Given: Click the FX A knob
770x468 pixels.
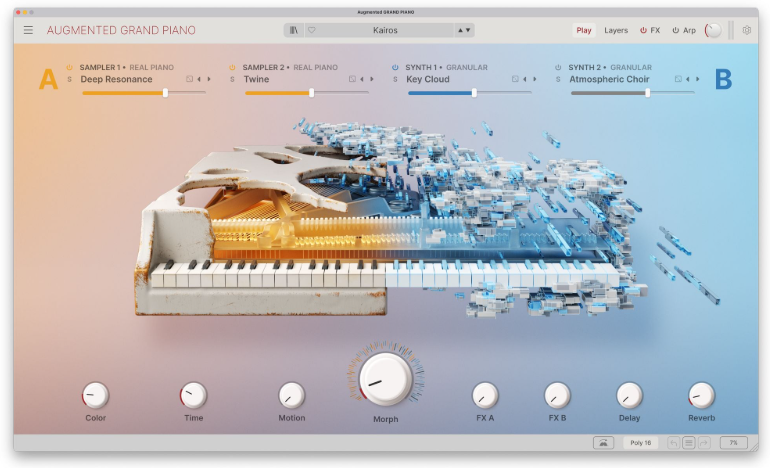Looking at the screenshot, I should pyautogui.click(x=485, y=395).
